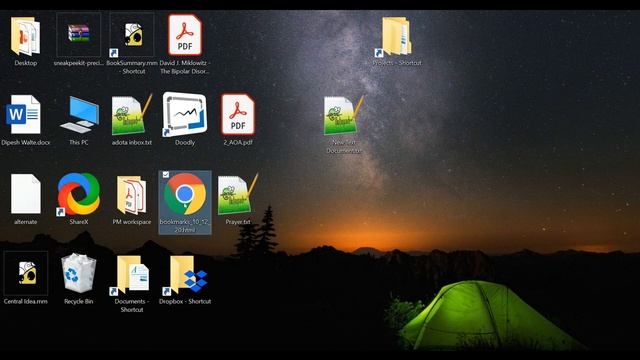Select the Recycle Bin icon
This screenshot has height=360, width=640.
[78, 273]
